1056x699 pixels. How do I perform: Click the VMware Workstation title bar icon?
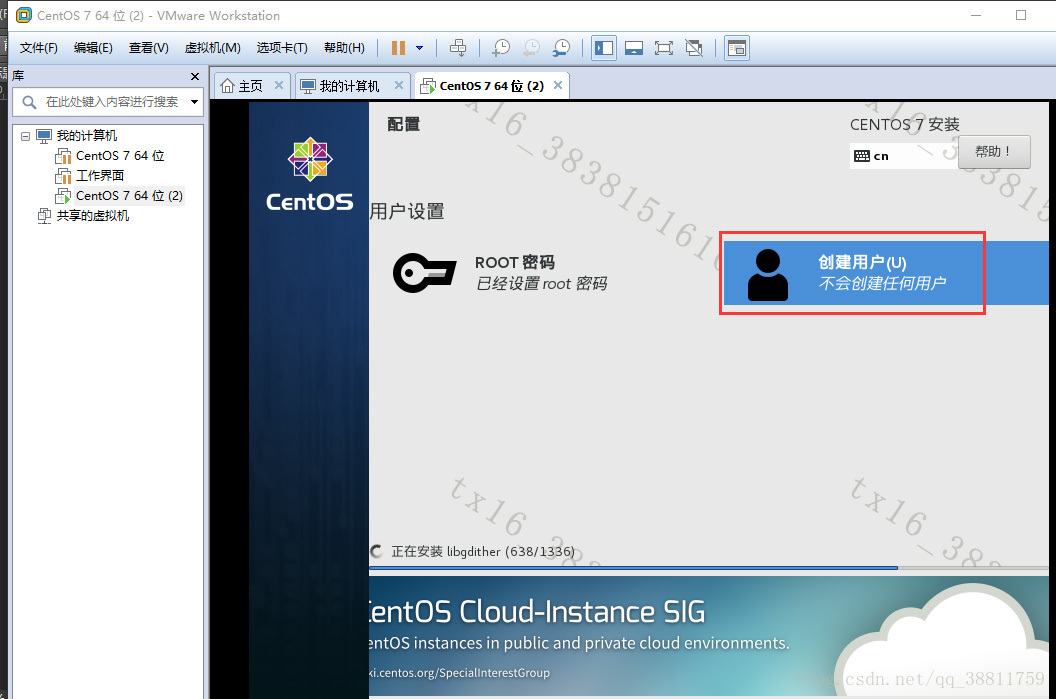[24, 15]
